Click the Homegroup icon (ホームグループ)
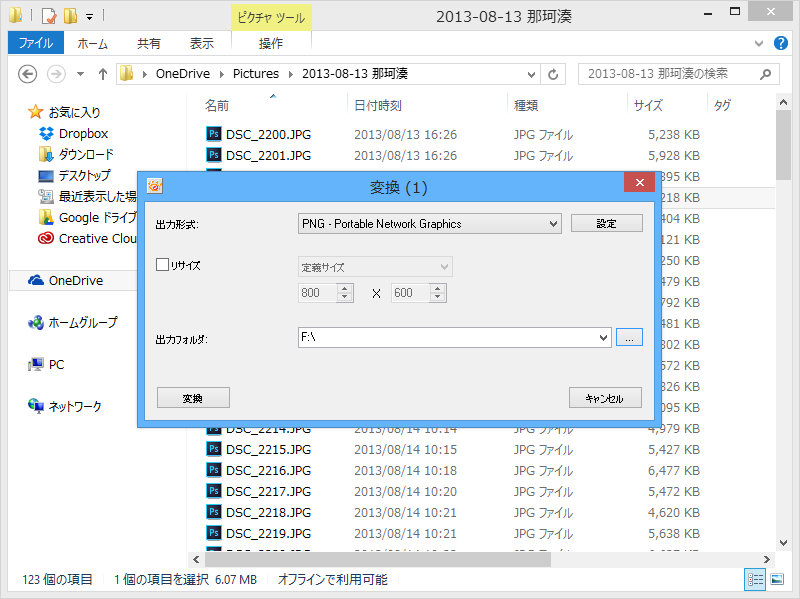 [36, 322]
